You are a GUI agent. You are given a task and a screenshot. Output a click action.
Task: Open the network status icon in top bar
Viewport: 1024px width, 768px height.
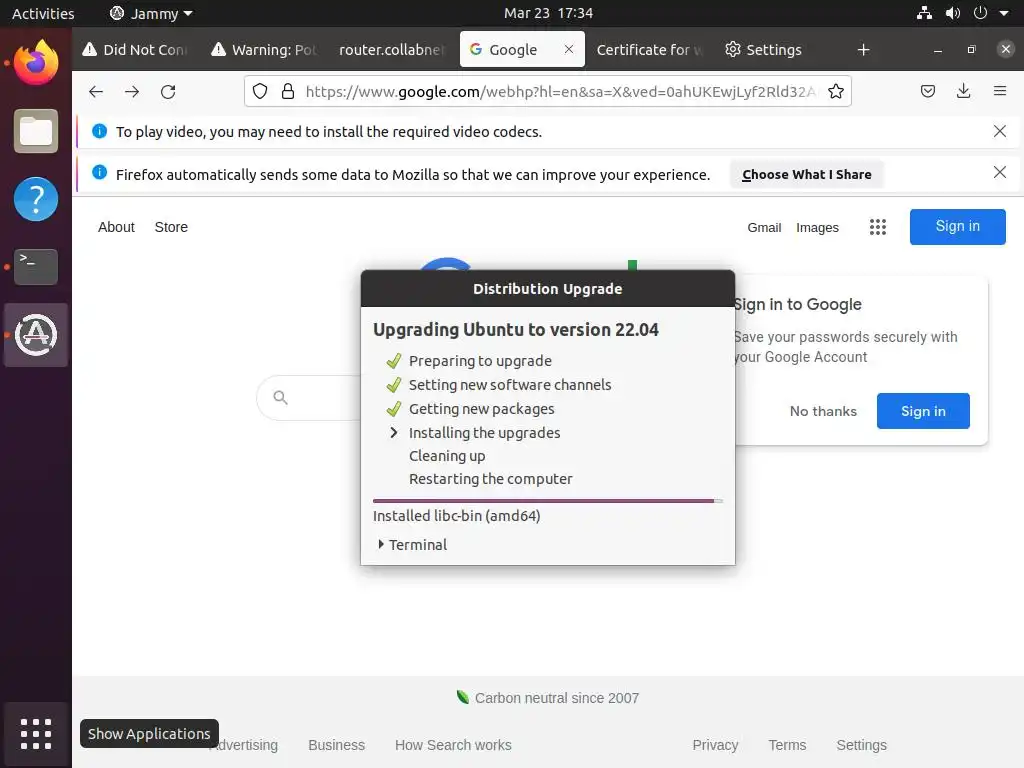(924, 13)
